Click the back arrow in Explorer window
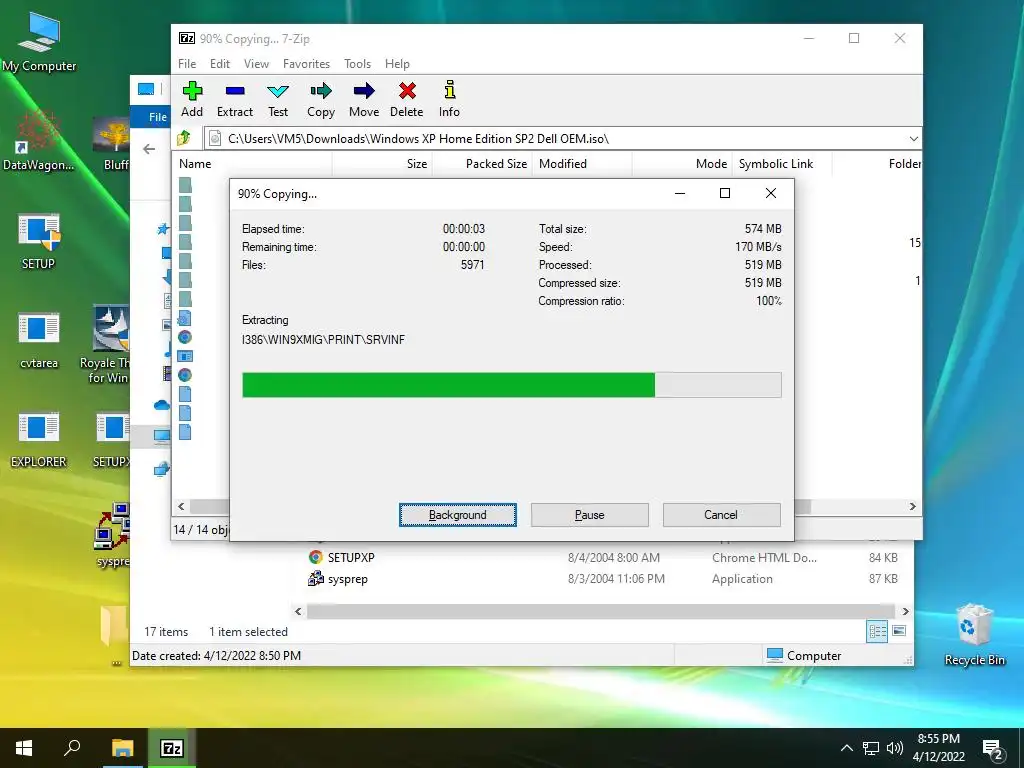The width and height of the screenshot is (1024, 768). coord(149,149)
